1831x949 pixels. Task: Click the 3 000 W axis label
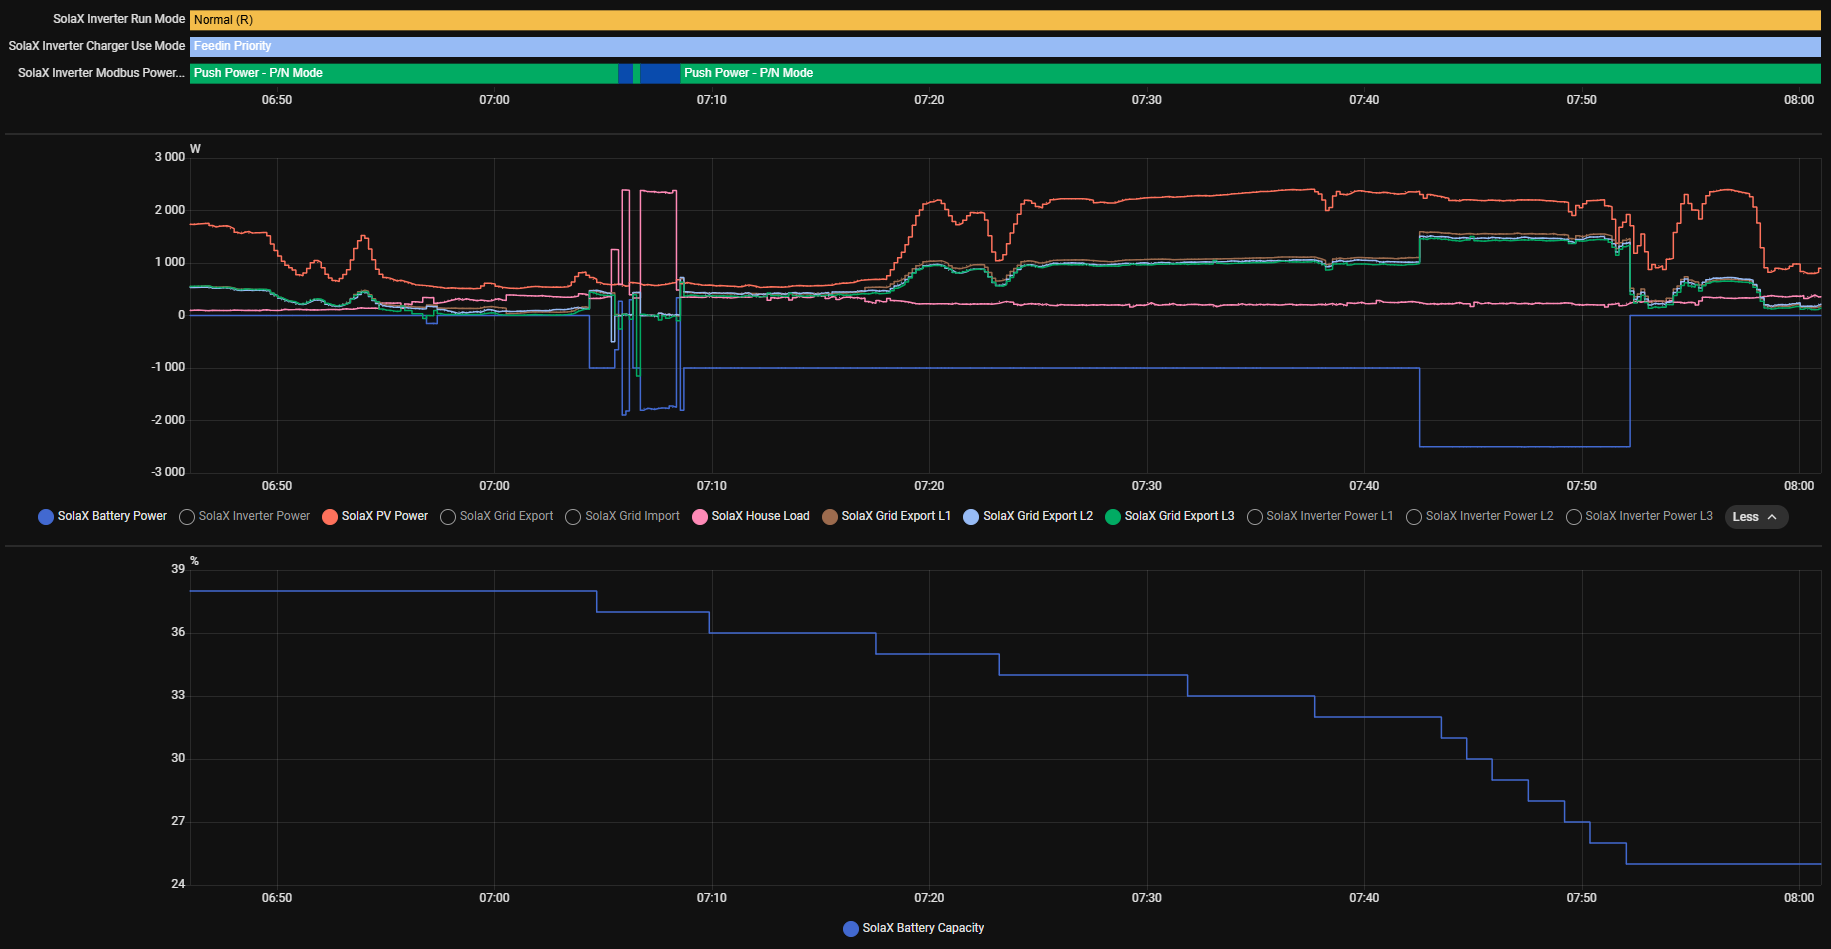tap(170, 157)
